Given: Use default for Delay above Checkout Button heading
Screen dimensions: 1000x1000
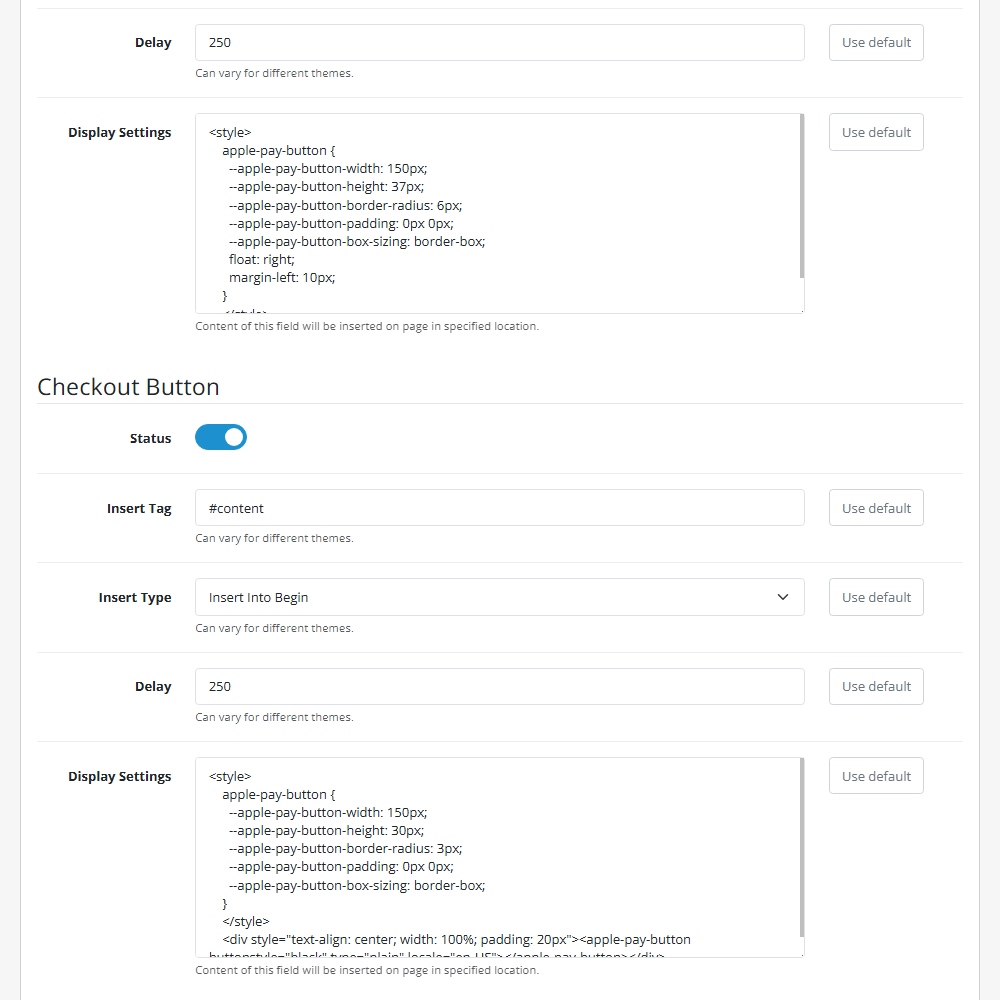Looking at the screenshot, I should pos(876,43).
